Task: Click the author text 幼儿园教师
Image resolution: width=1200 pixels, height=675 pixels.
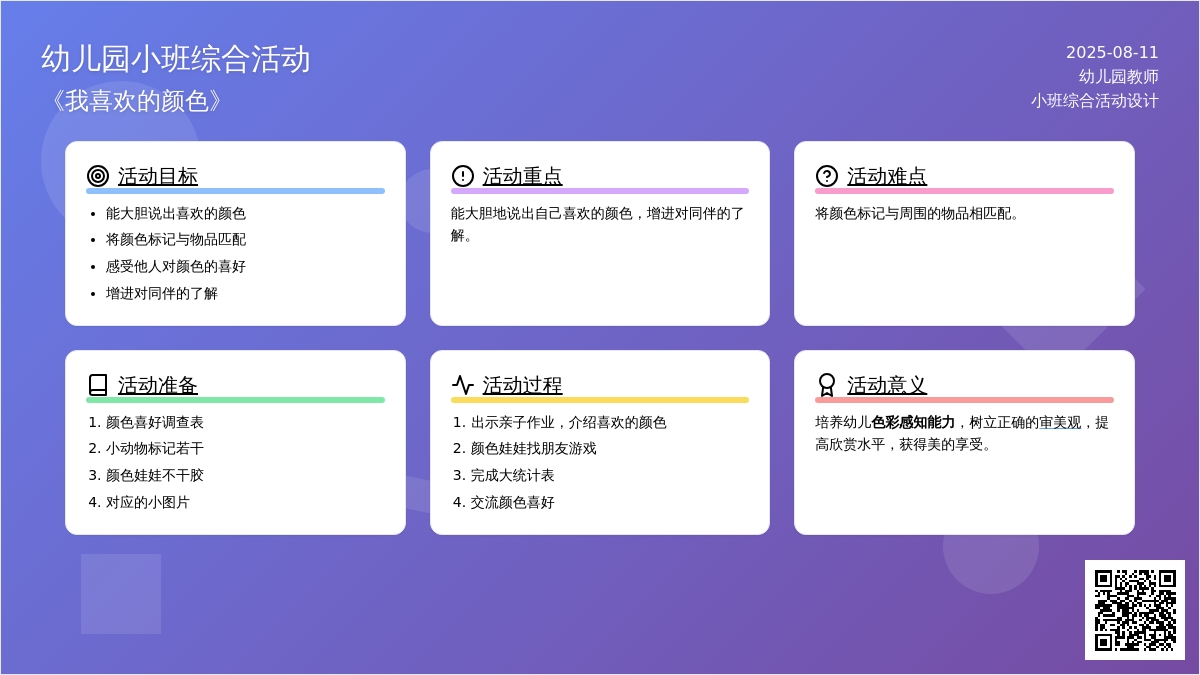Action: pos(1119,77)
